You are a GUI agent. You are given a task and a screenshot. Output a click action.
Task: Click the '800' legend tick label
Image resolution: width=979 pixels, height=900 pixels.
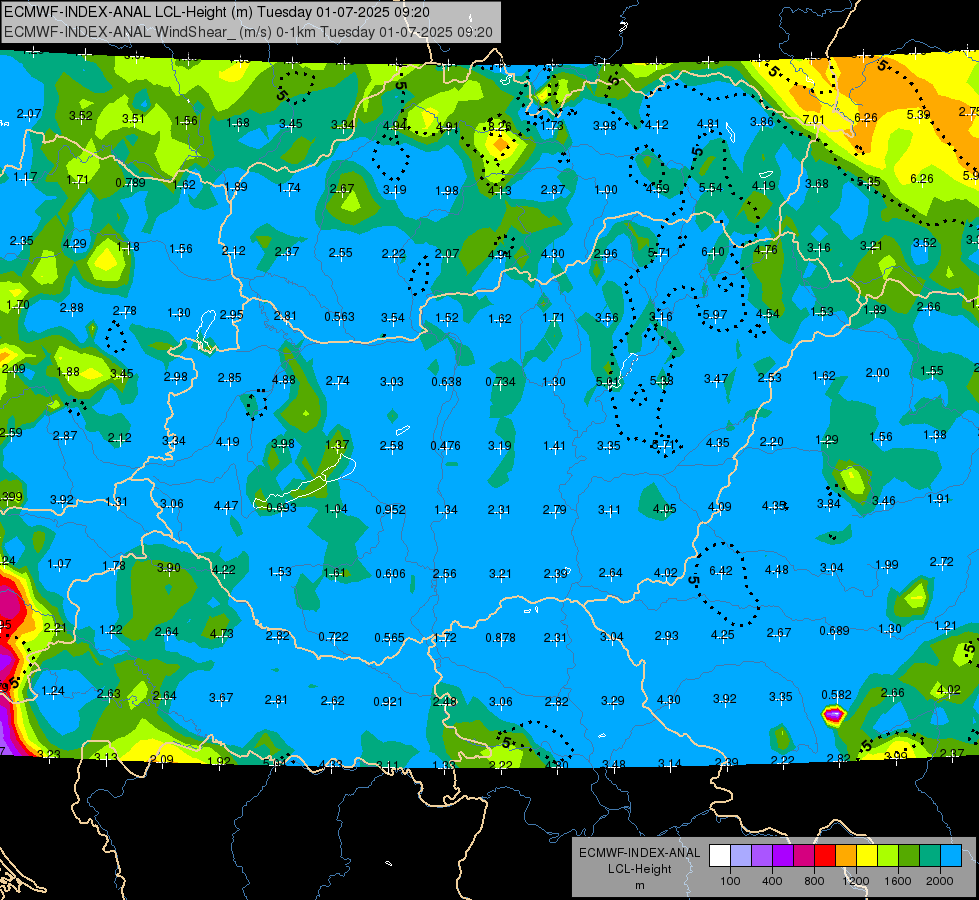814,881
